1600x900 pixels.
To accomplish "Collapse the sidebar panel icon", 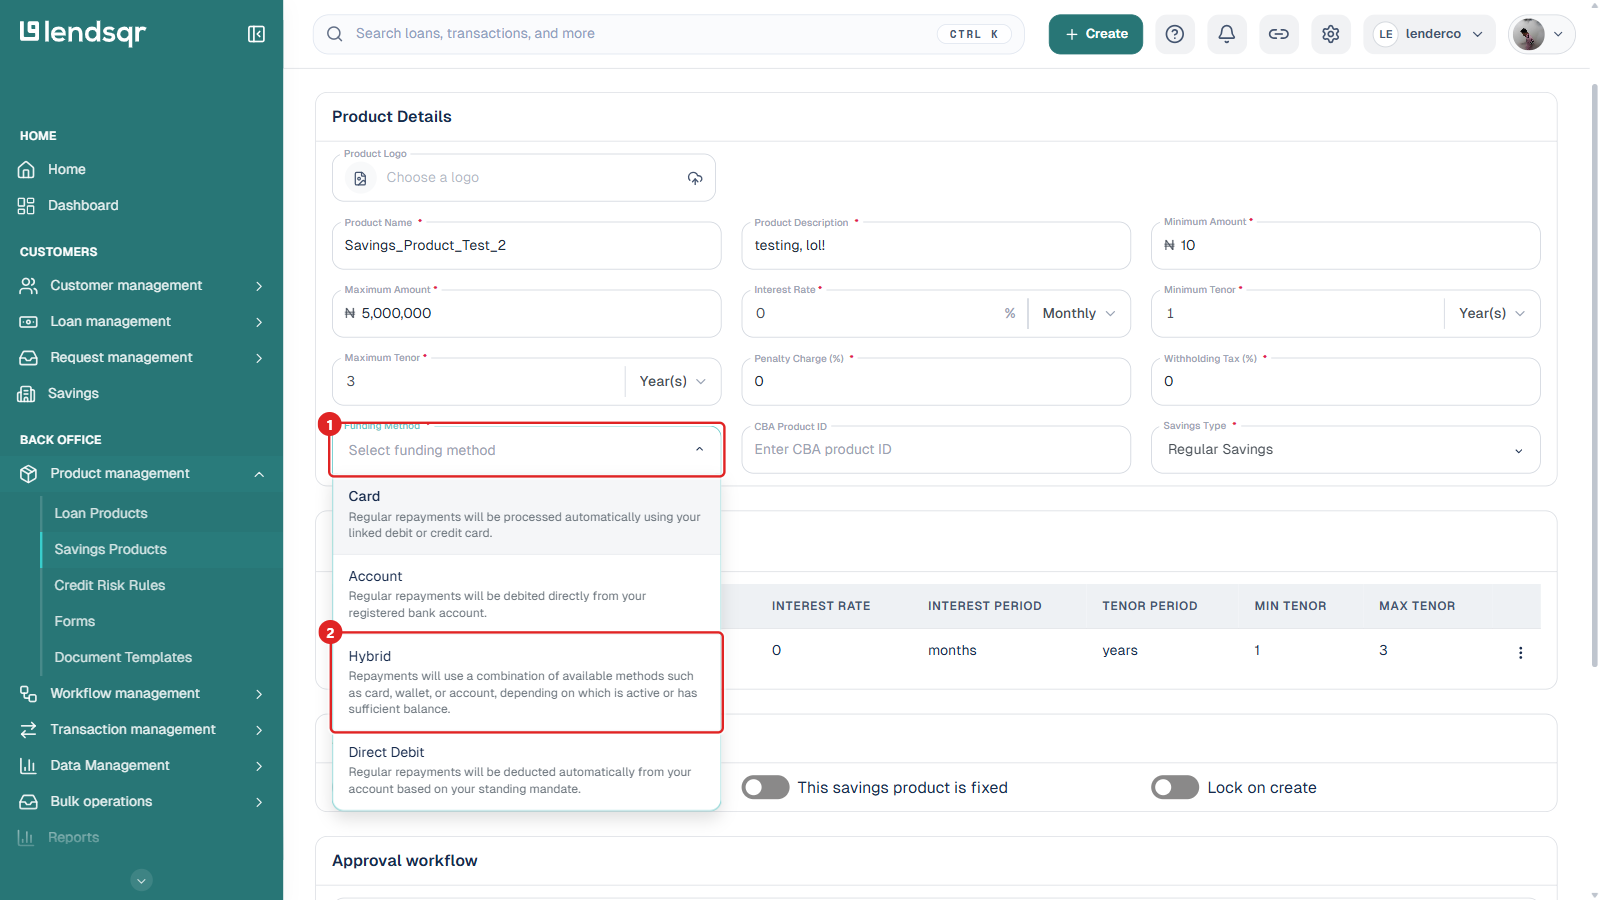I will coord(256,34).
